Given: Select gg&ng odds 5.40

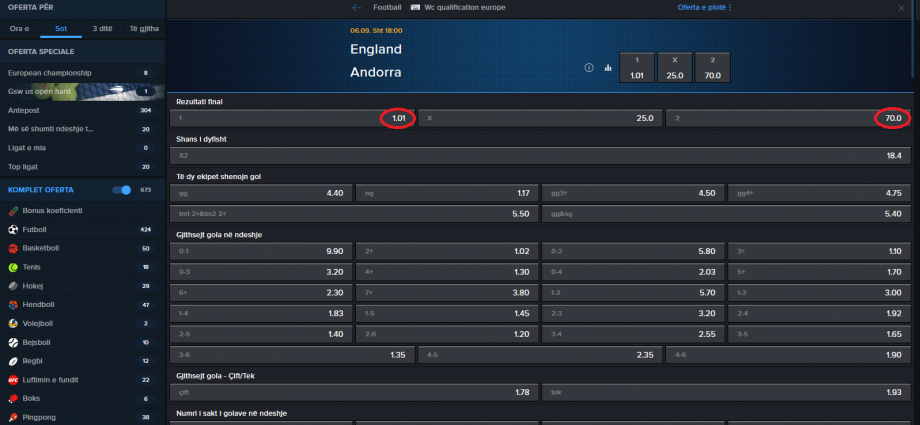Looking at the screenshot, I should [726, 214].
